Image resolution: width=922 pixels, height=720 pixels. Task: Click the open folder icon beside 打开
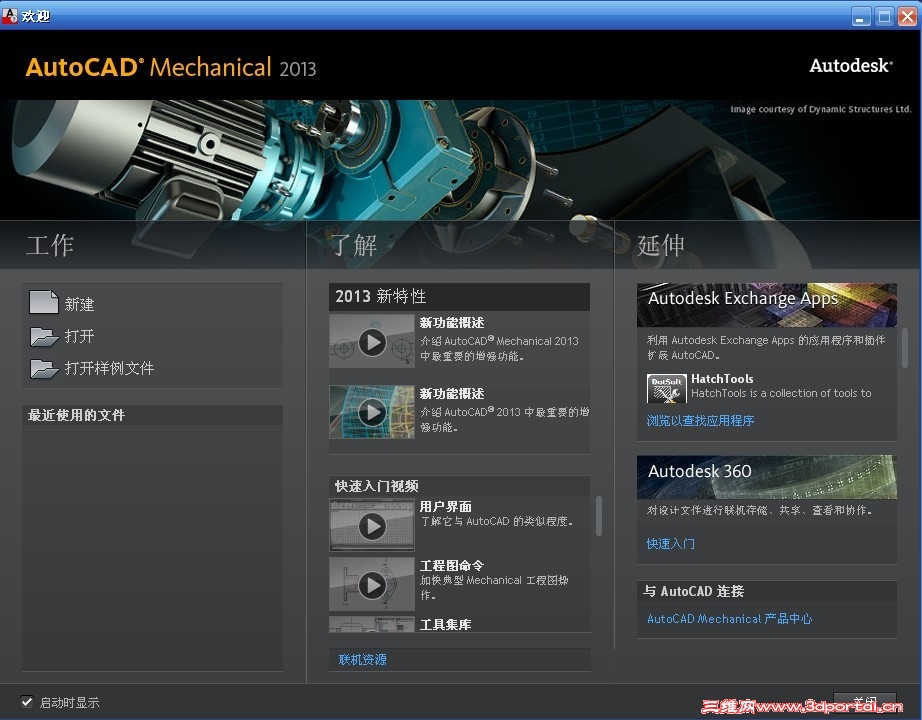44,336
